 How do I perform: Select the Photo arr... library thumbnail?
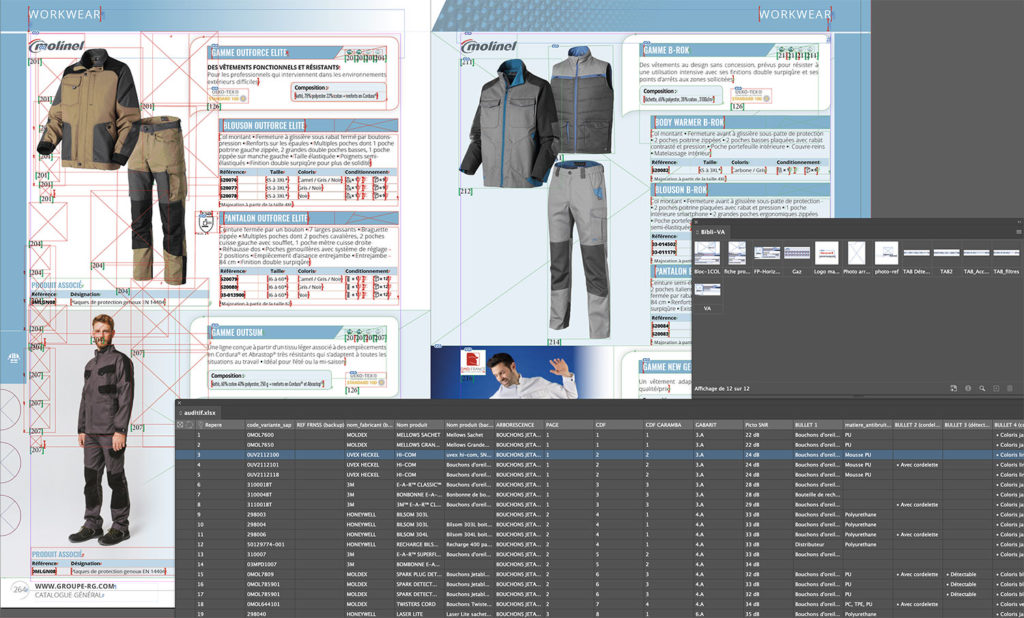coord(856,253)
